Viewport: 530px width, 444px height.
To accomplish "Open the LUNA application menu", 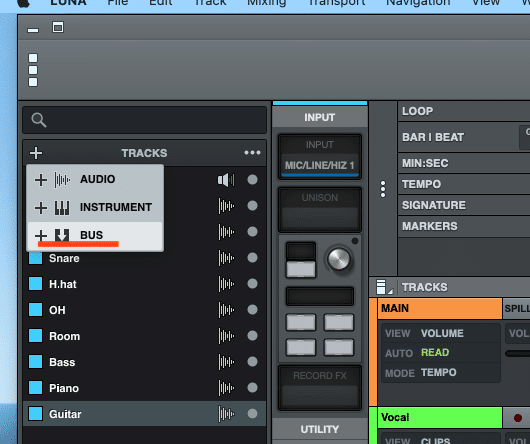I will coord(68,3).
